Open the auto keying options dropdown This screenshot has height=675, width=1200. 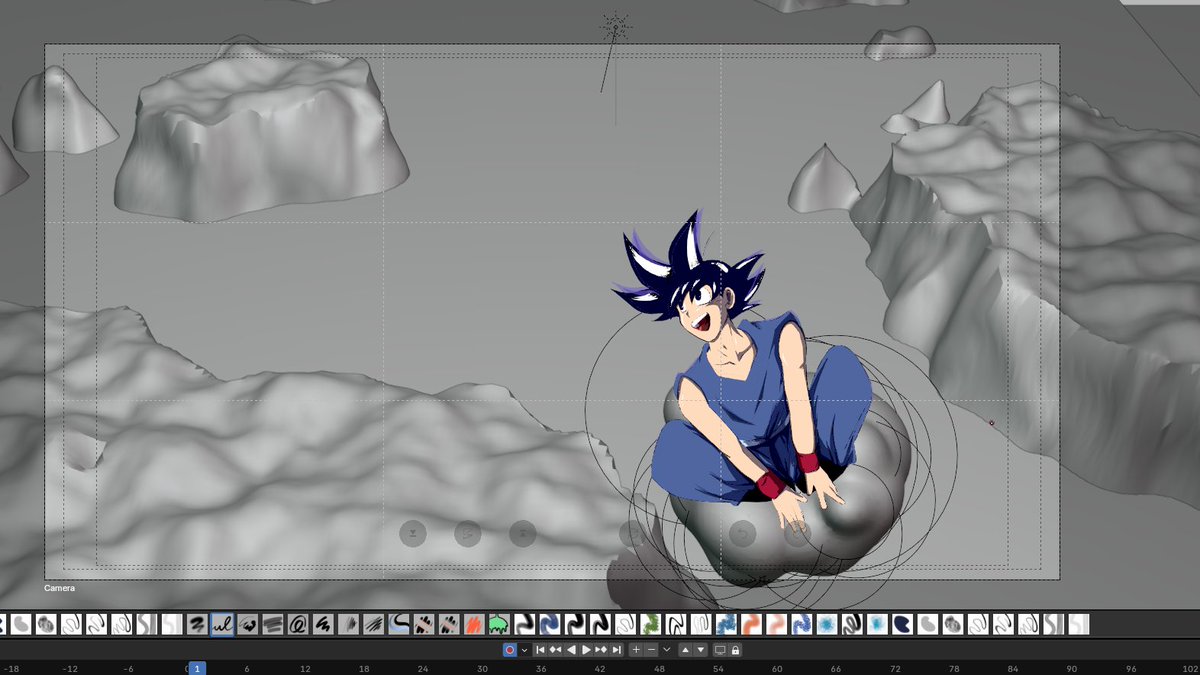click(x=524, y=650)
